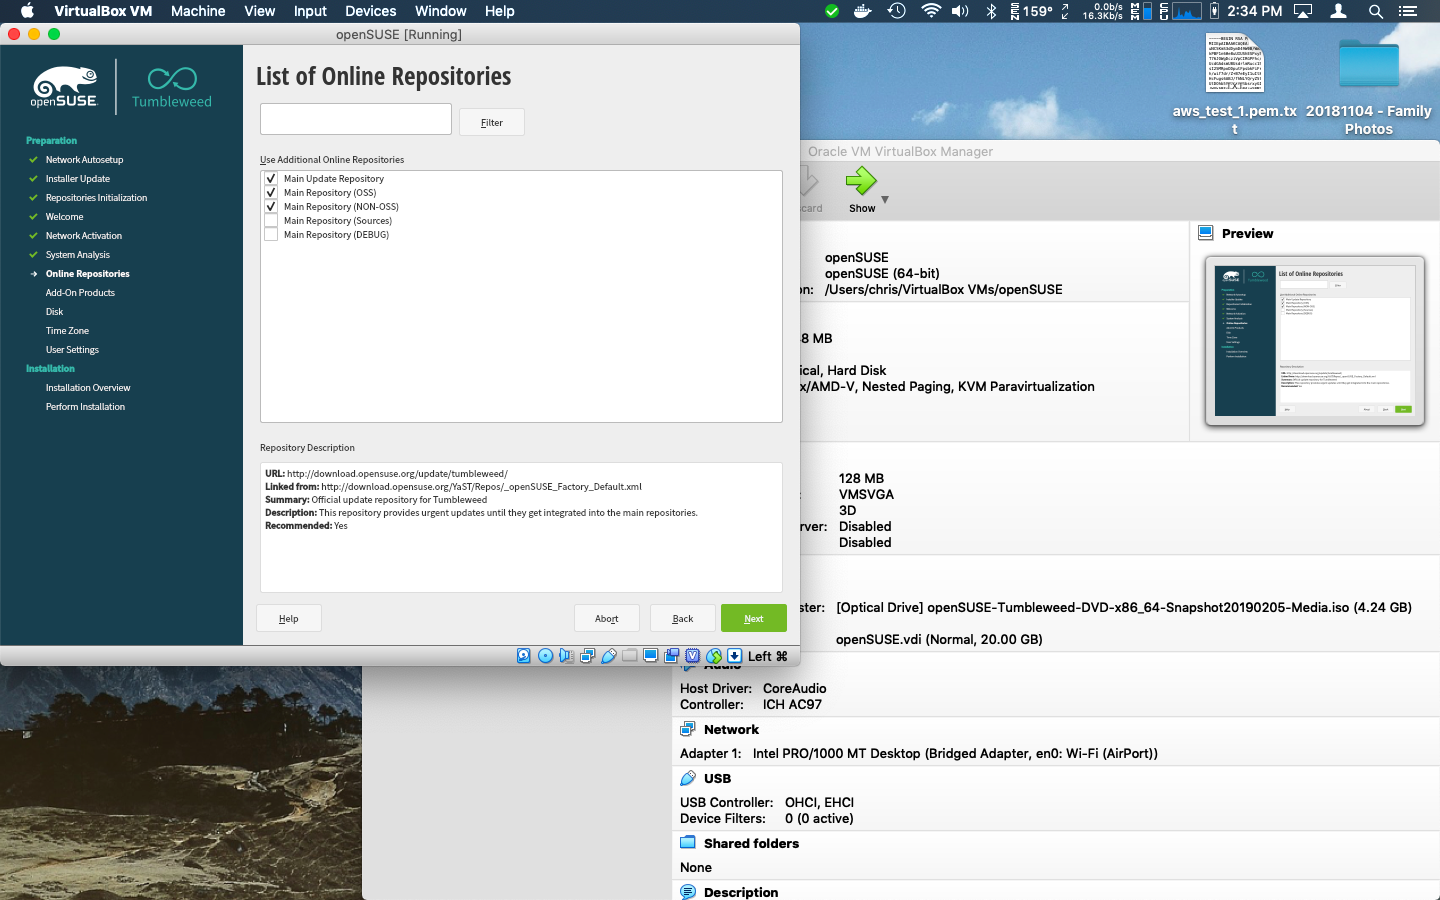The width and height of the screenshot is (1440, 900).
Task: Enable Main Repository (DEBUG) checkbox
Action: [x=271, y=235]
